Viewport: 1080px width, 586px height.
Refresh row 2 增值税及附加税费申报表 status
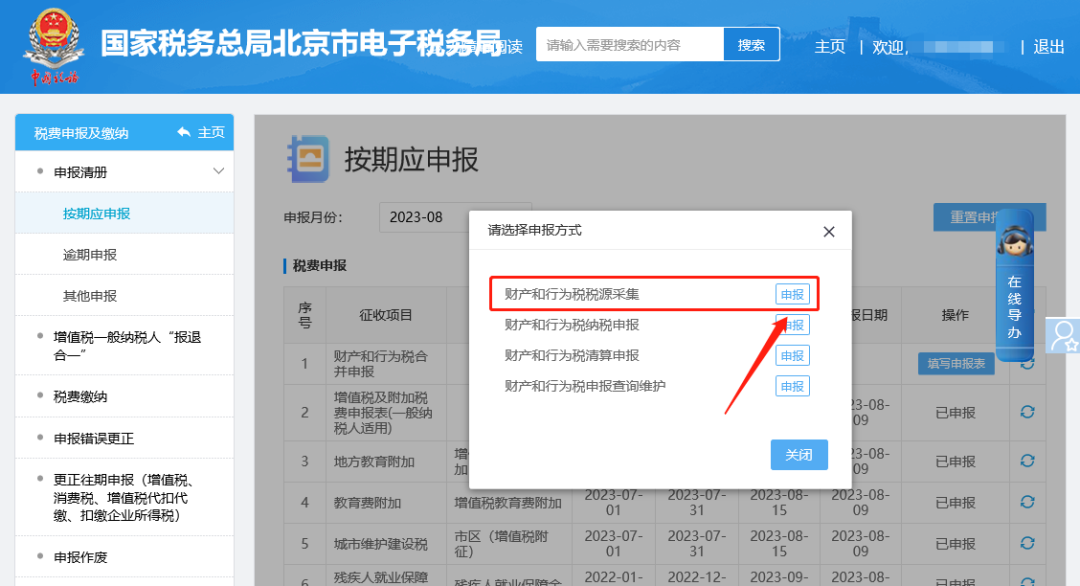point(1027,412)
